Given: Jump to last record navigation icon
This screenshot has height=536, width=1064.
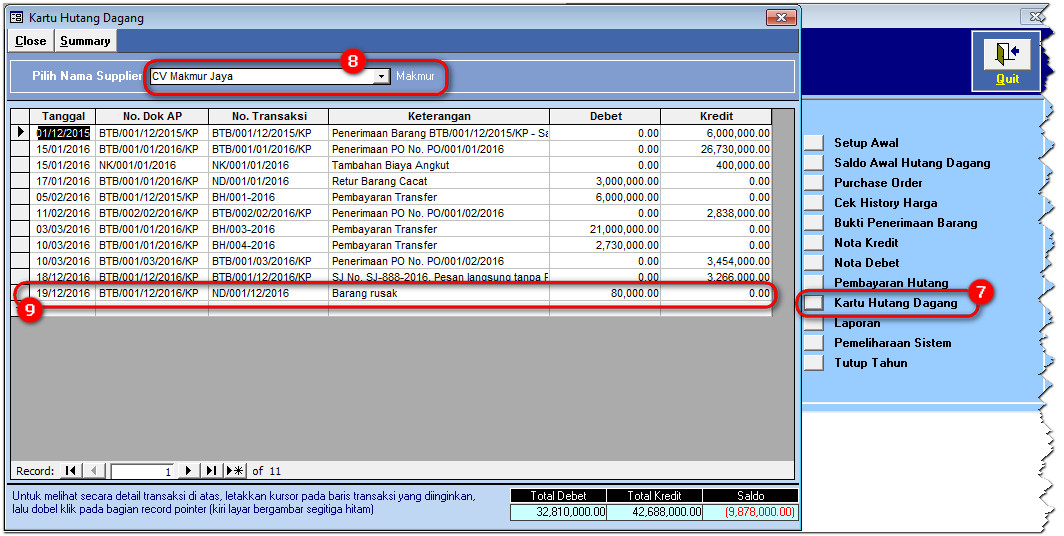Looking at the screenshot, I should [x=211, y=470].
